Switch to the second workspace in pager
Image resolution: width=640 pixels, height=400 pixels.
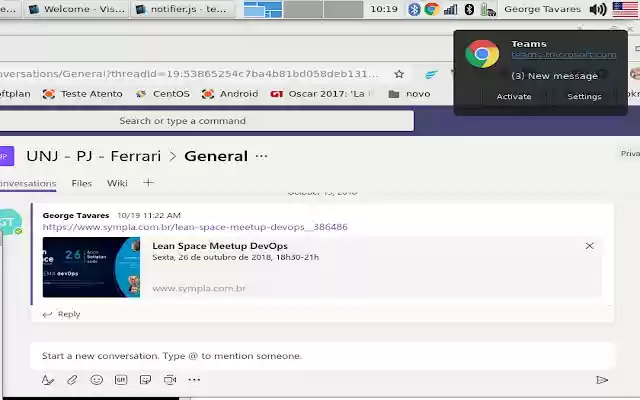303,9
